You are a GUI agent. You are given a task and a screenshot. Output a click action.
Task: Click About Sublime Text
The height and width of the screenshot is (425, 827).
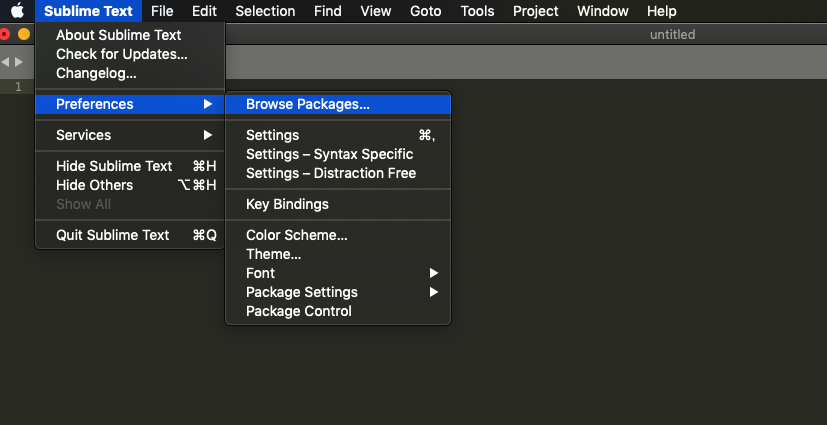118,35
